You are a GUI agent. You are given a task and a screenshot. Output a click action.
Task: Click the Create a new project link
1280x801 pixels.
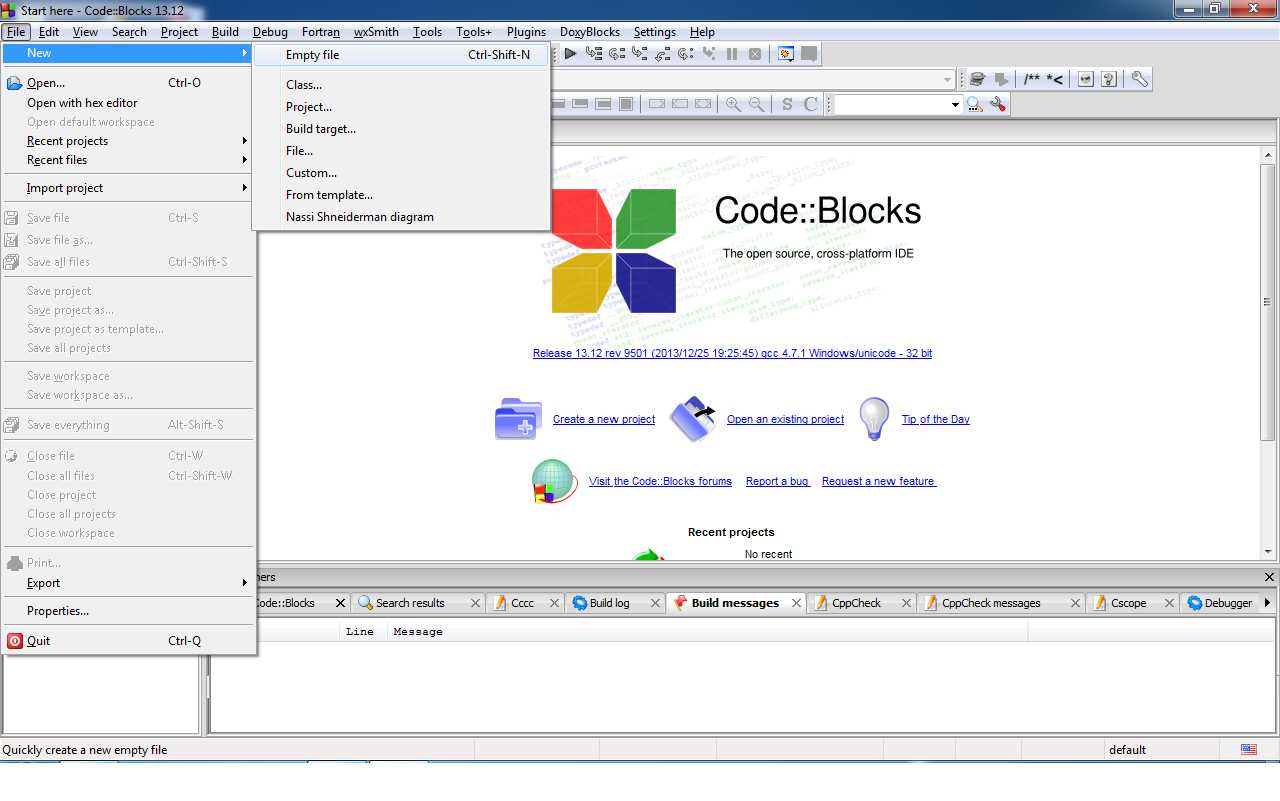(604, 419)
